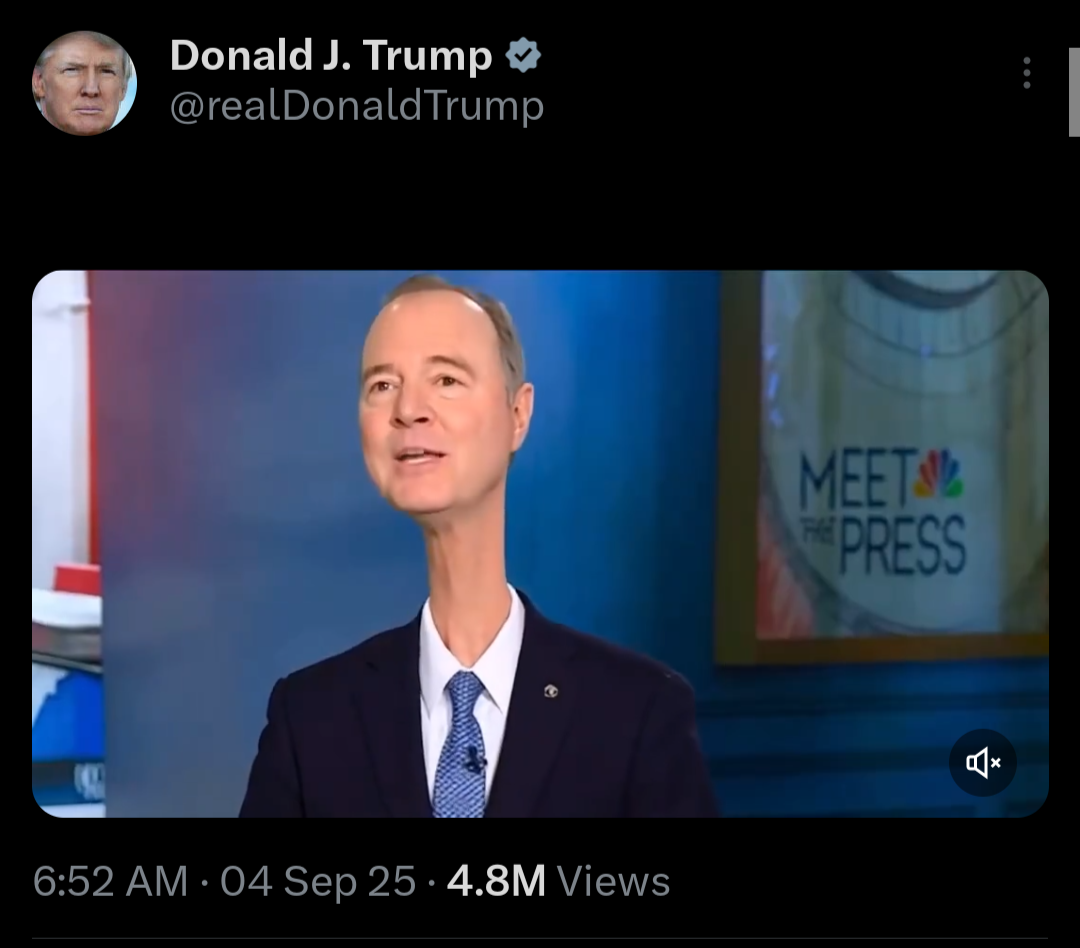Open the Donald J. Trump display name
This screenshot has height=948, width=1080.
tap(331, 55)
